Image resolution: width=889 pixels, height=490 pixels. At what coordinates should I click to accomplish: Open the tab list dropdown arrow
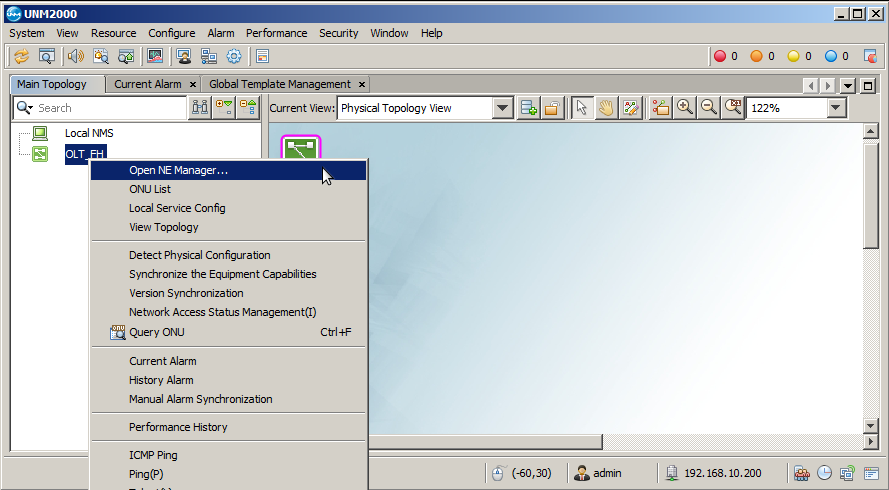(x=848, y=86)
